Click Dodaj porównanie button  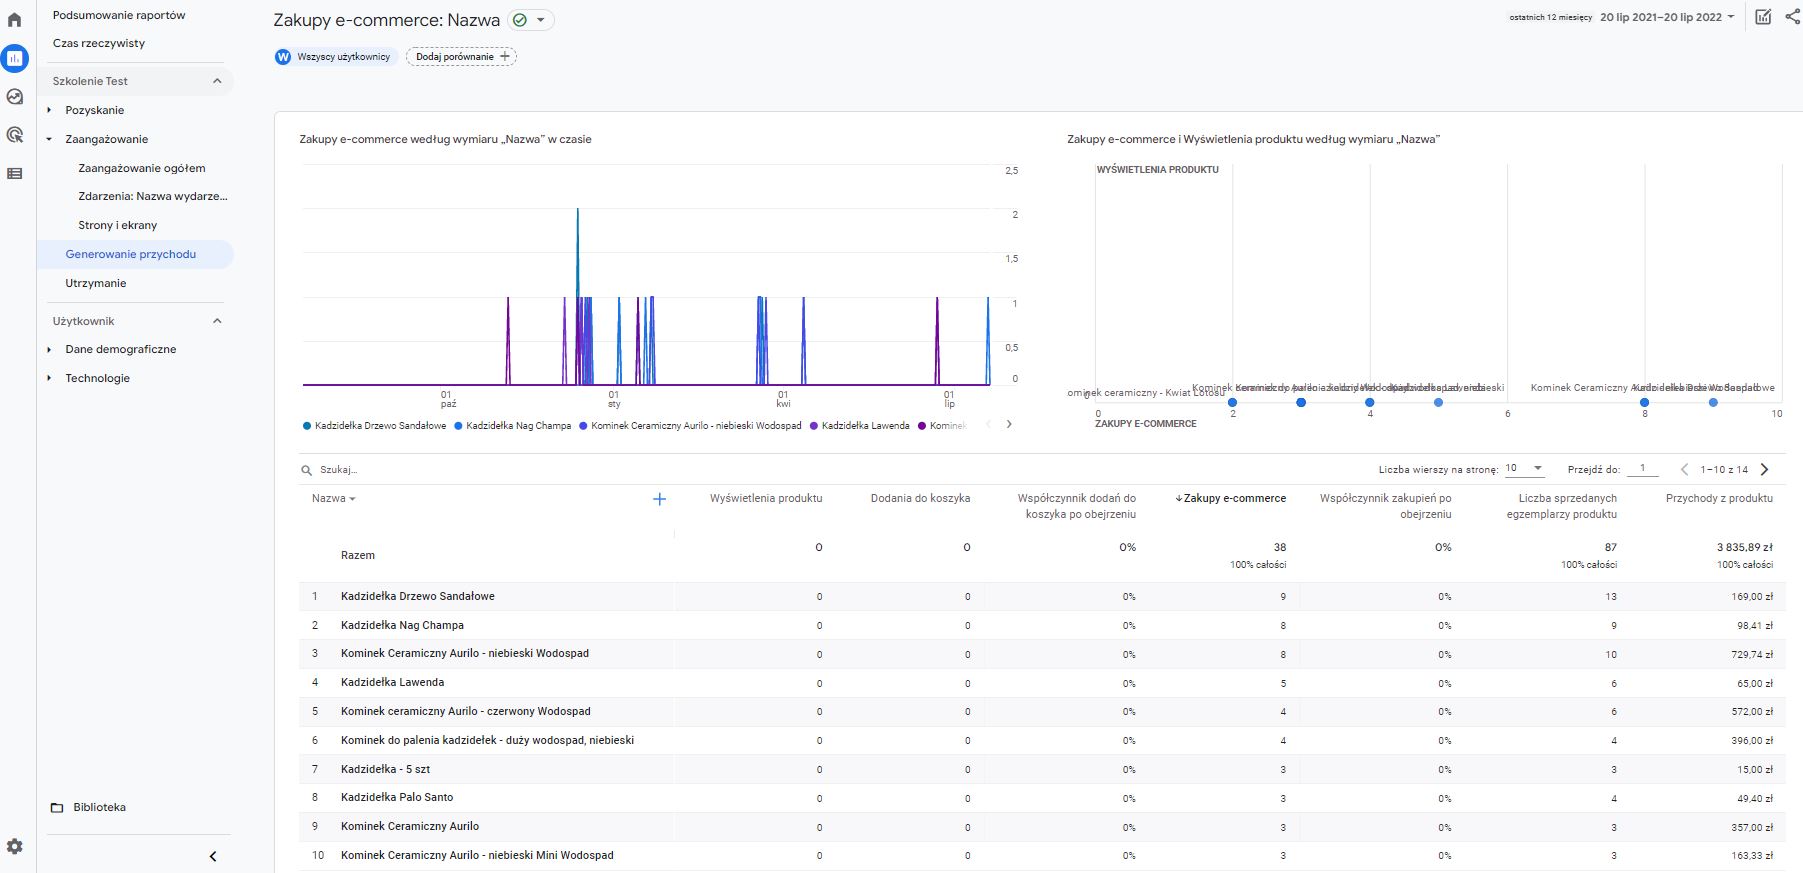click(461, 57)
